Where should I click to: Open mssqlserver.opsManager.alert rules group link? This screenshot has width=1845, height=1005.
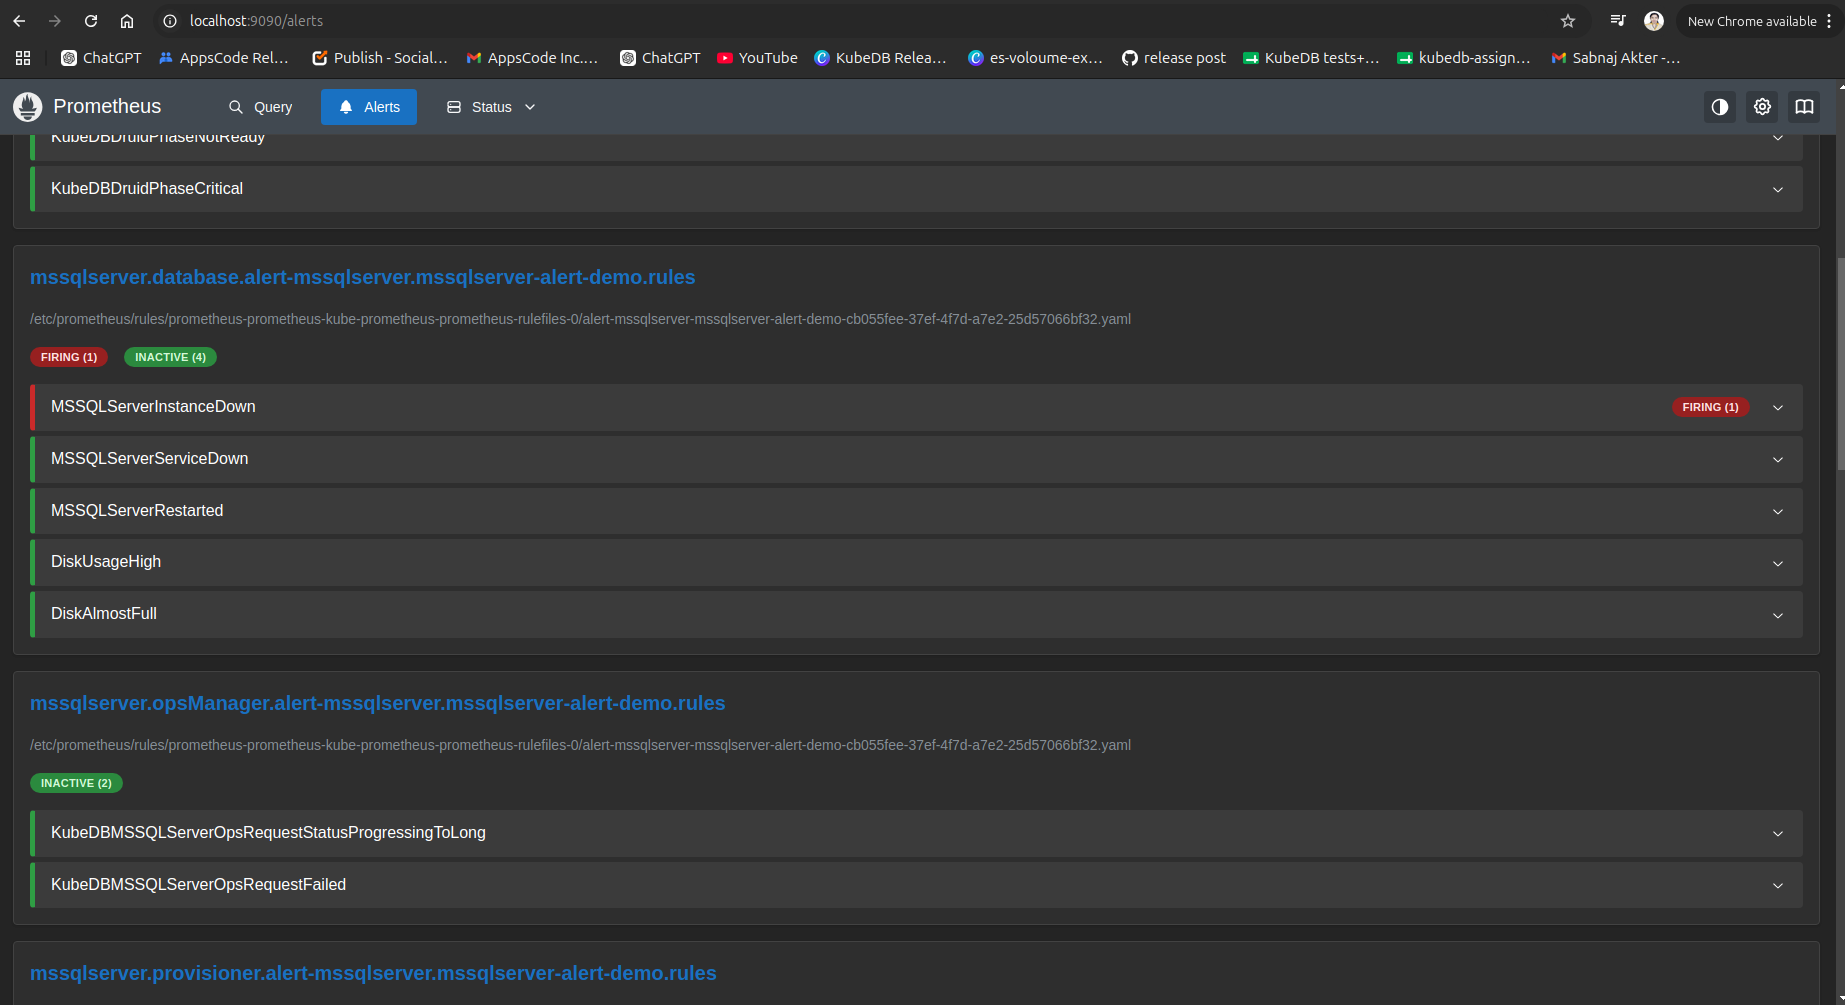pos(377,703)
